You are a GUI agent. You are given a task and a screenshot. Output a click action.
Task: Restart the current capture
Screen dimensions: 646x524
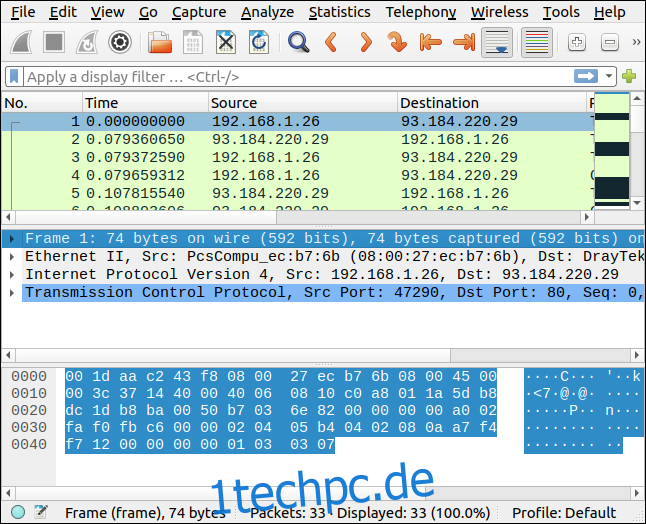(87, 42)
